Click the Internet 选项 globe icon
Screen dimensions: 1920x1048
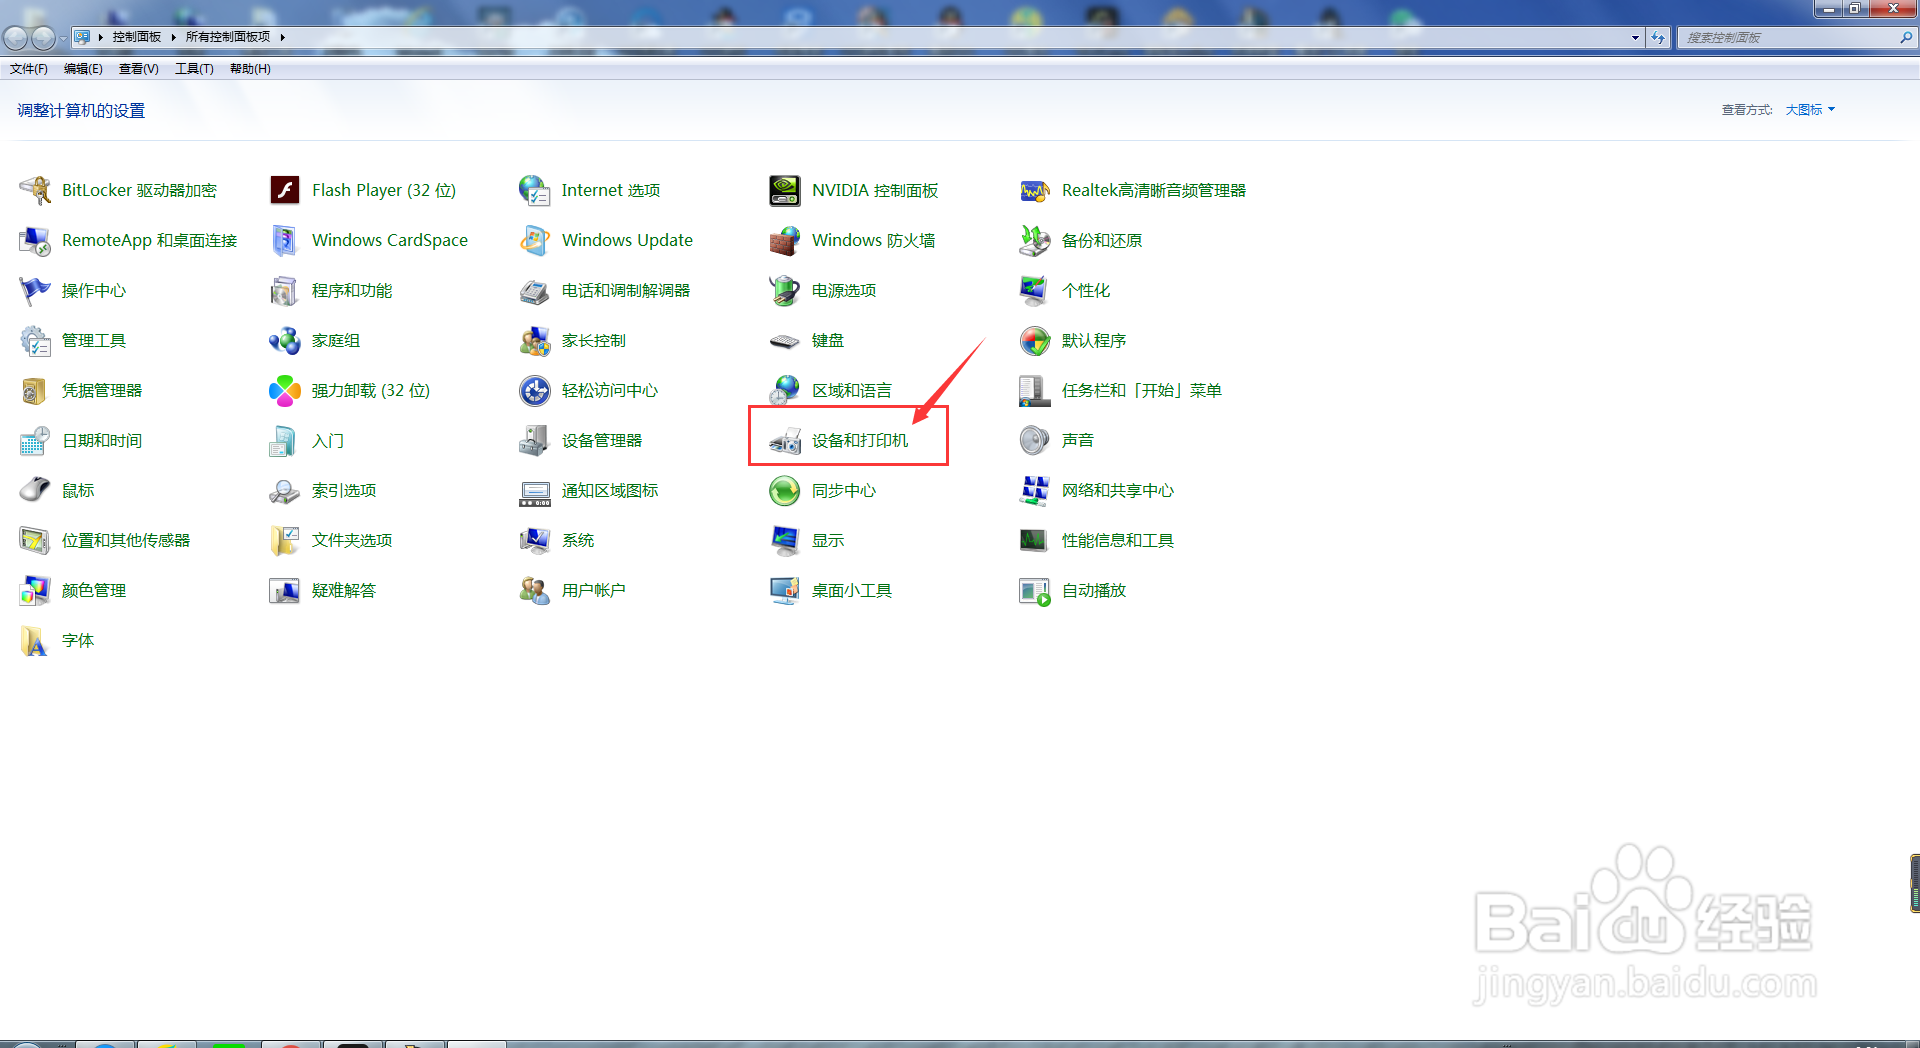click(535, 190)
